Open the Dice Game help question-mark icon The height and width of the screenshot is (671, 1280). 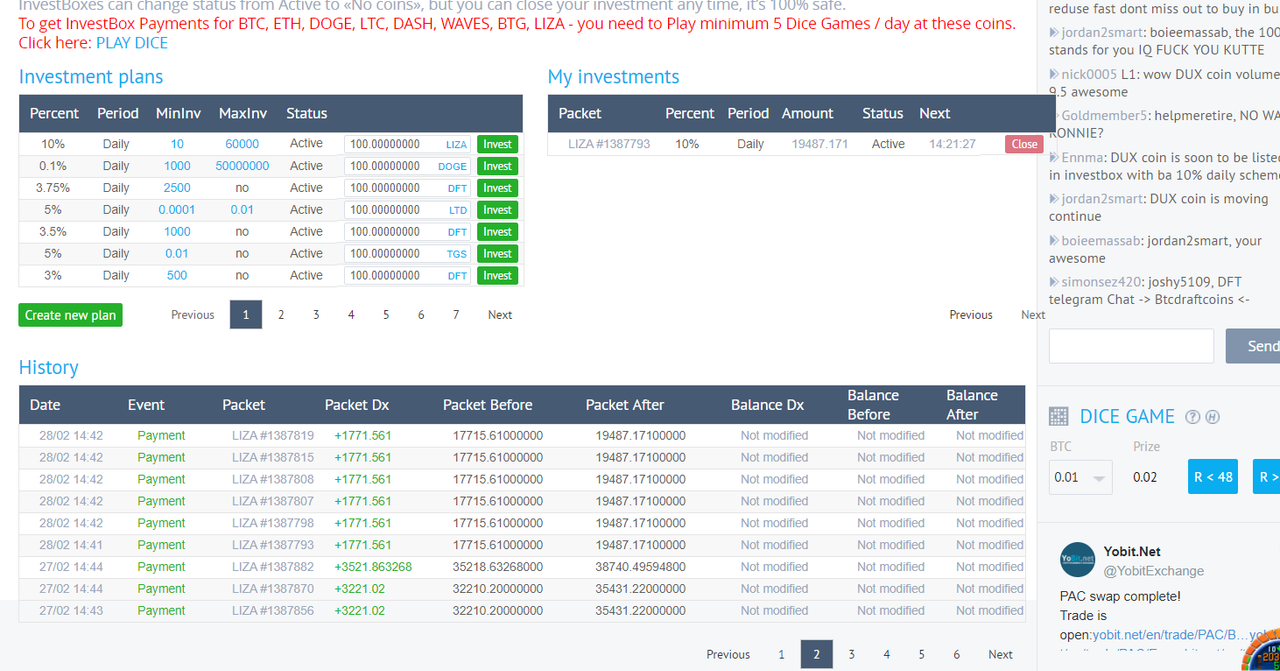point(1192,417)
